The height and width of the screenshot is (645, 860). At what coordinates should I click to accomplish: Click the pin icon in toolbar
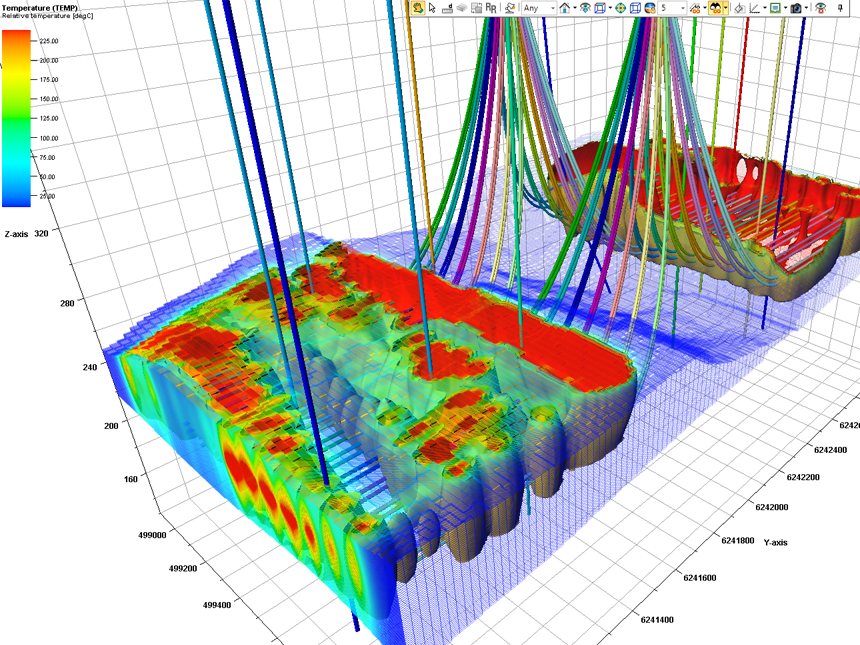point(839,8)
